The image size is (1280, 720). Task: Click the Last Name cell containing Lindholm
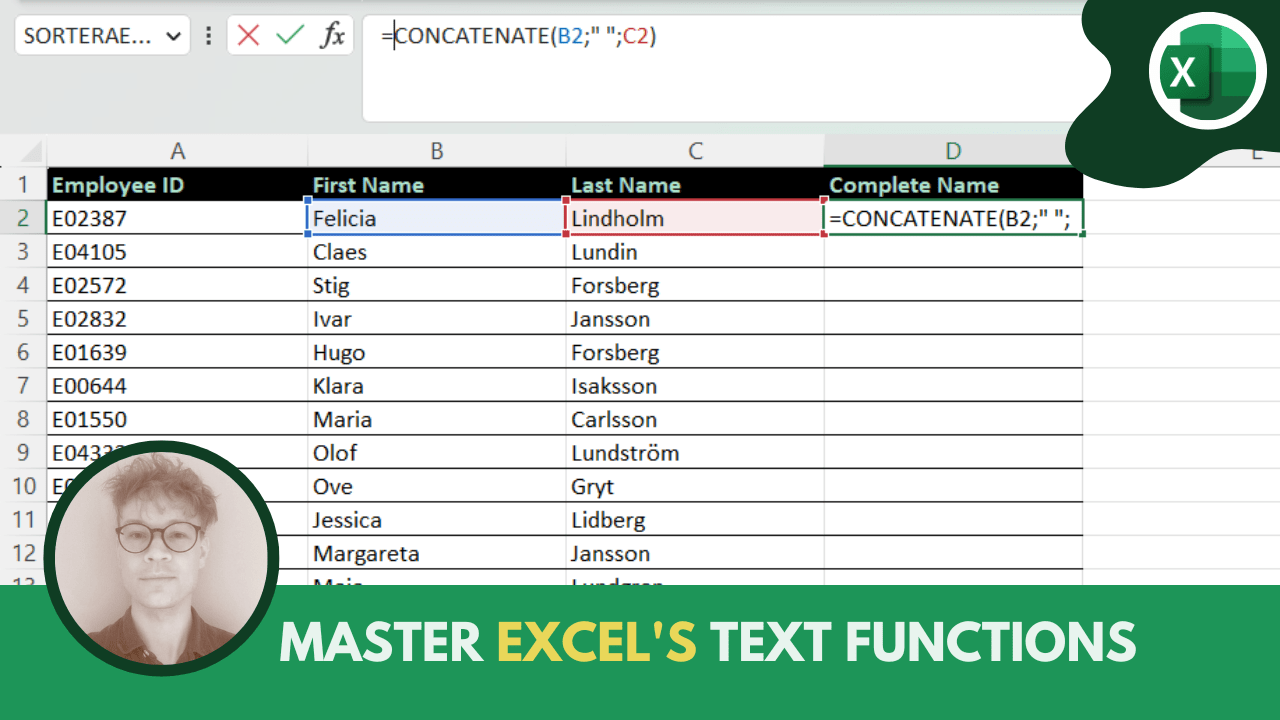coord(695,218)
